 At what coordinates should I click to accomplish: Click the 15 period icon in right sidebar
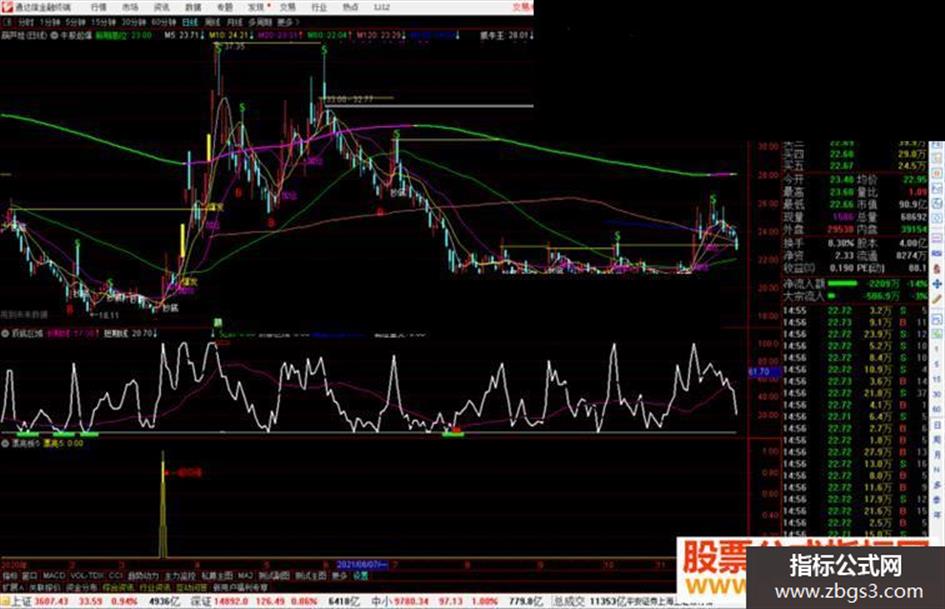point(937,379)
